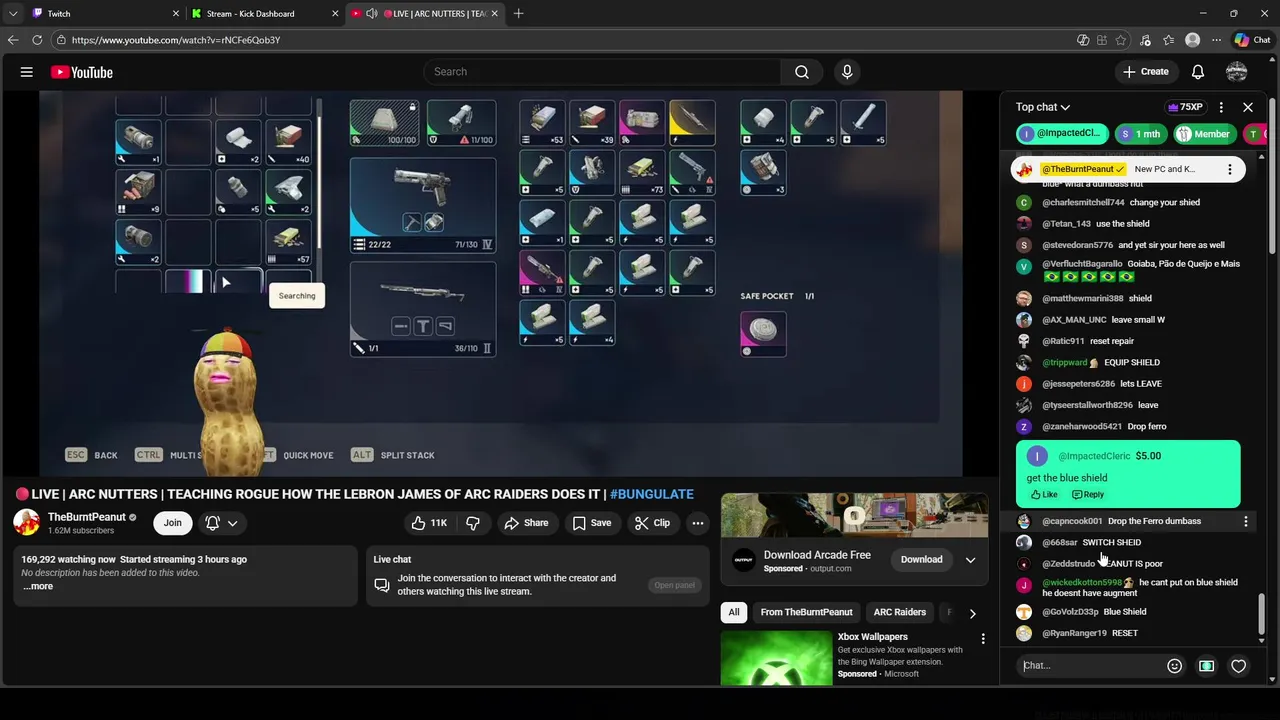
Task: Filter by From TheBurntPeanut
Action: click(x=806, y=612)
